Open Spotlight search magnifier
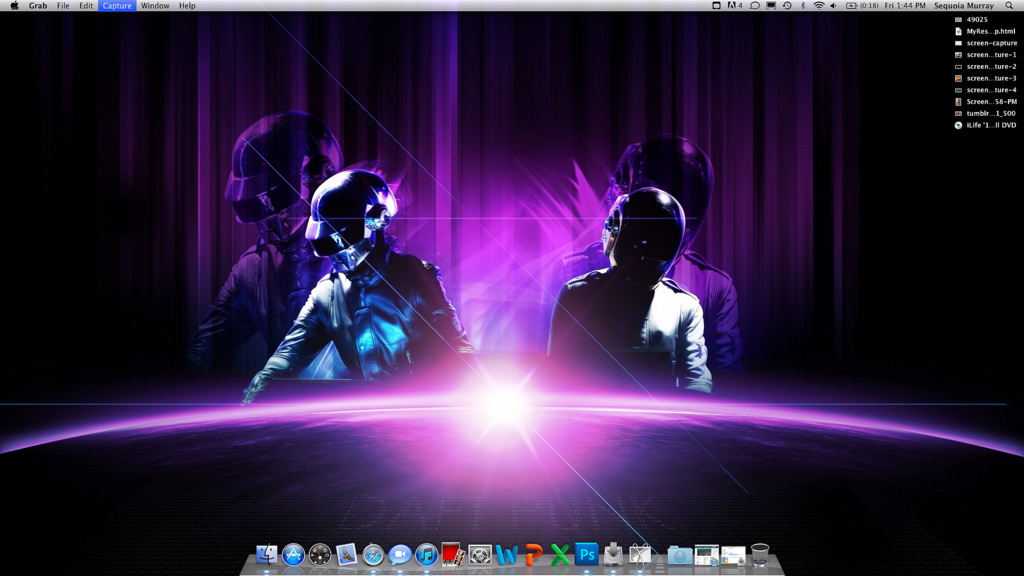 pos(1009,5)
